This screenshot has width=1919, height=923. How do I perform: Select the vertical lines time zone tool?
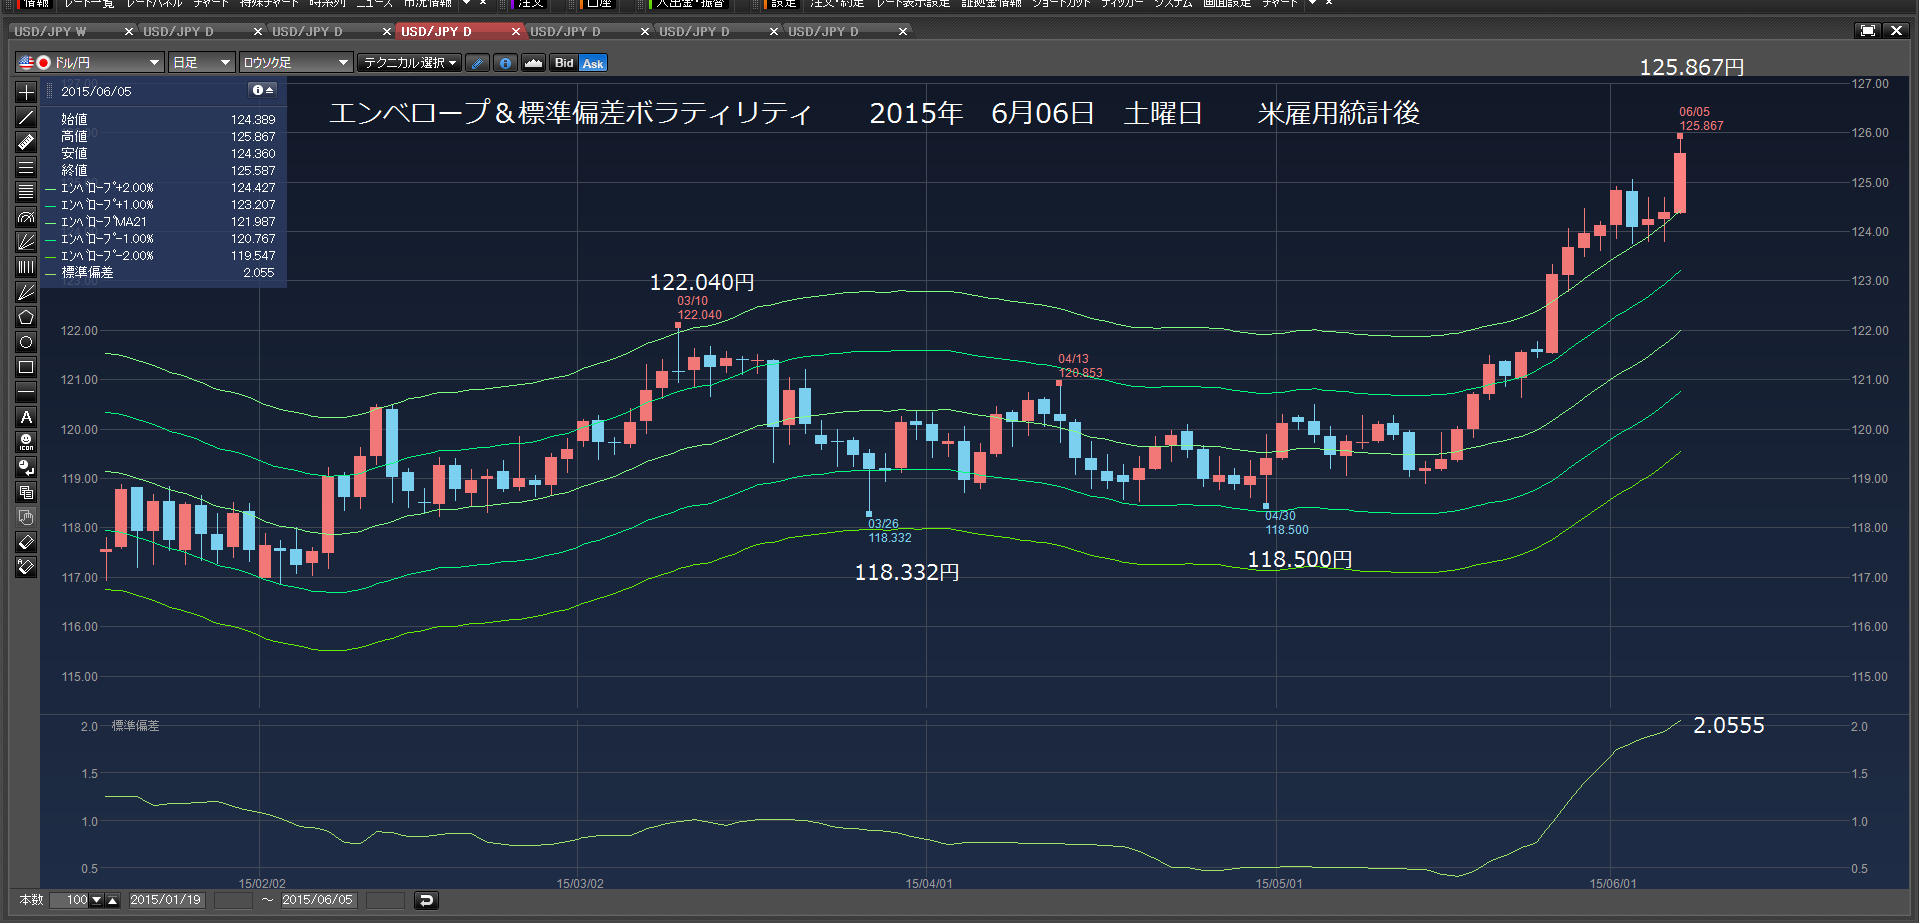tap(26, 267)
